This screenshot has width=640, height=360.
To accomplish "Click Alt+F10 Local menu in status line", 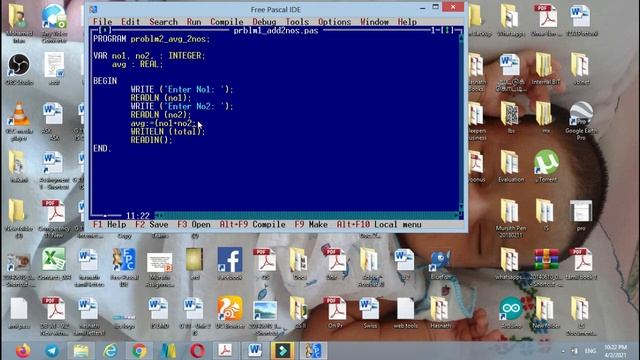I will coord(379,224).
